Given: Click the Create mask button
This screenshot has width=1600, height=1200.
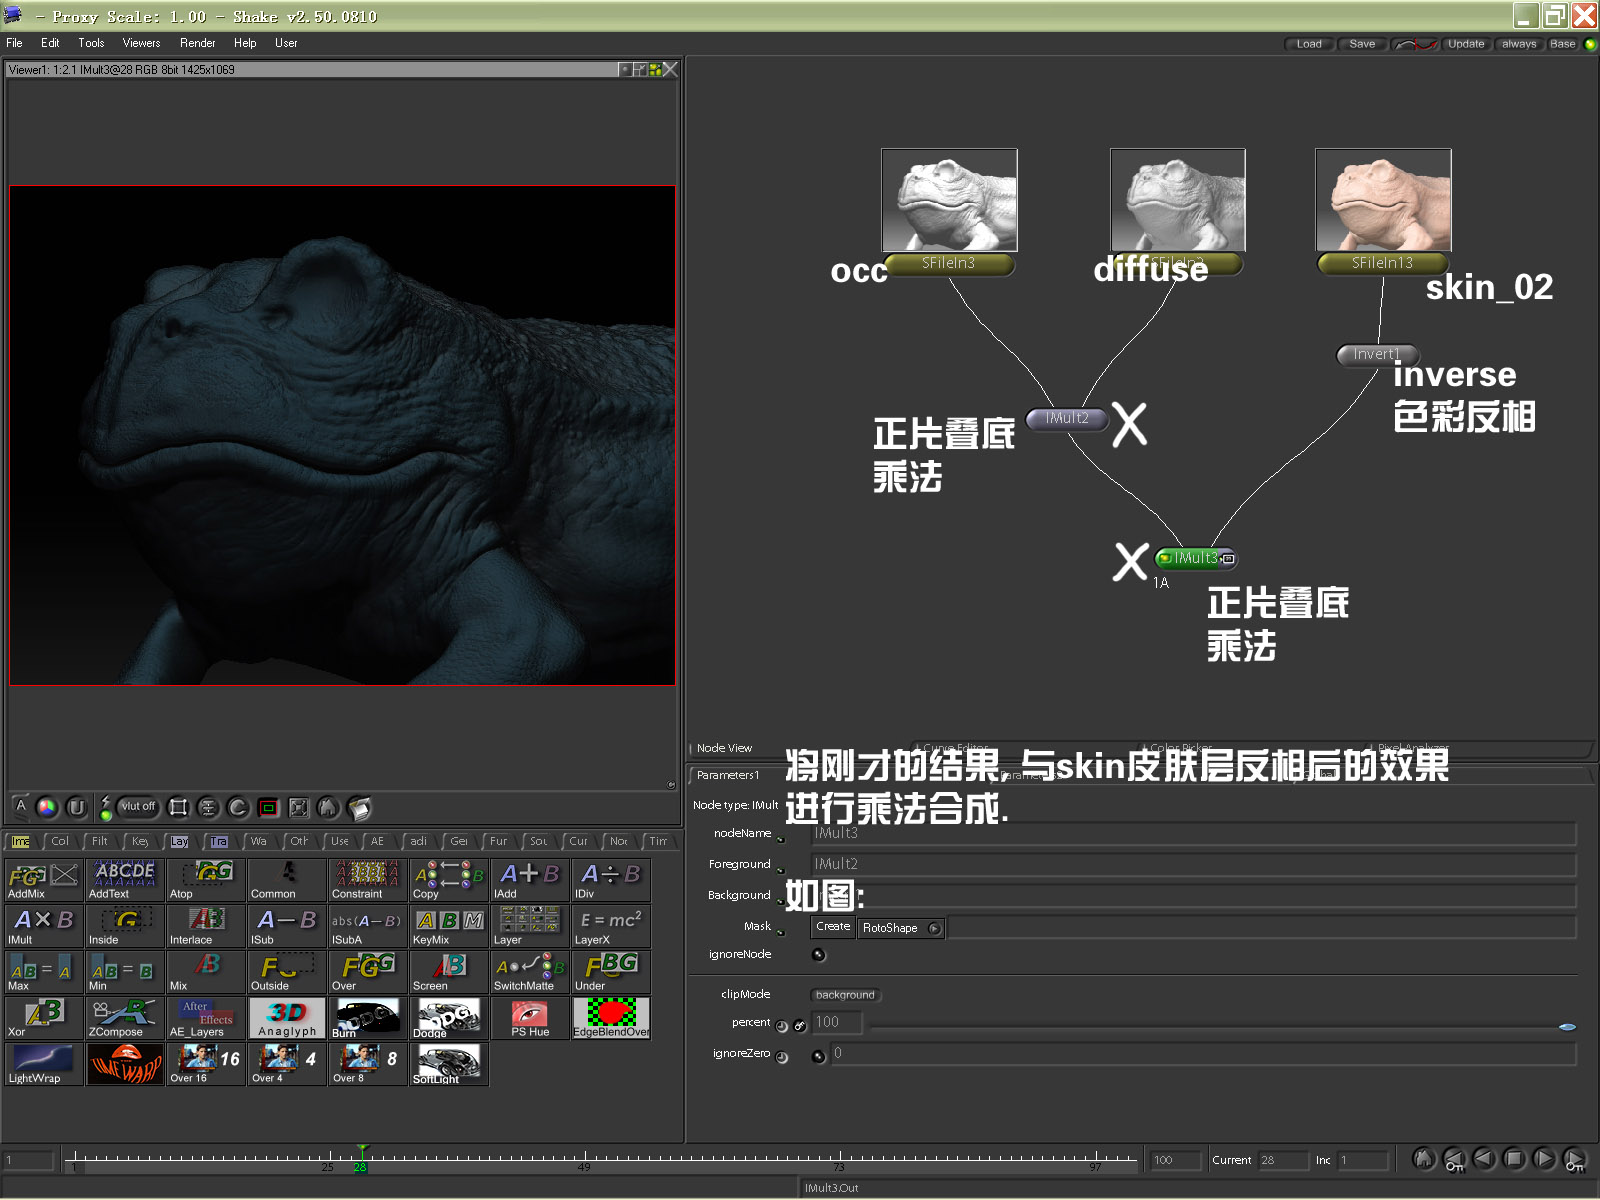Looking at the screenshot, I should pos(833,927).
